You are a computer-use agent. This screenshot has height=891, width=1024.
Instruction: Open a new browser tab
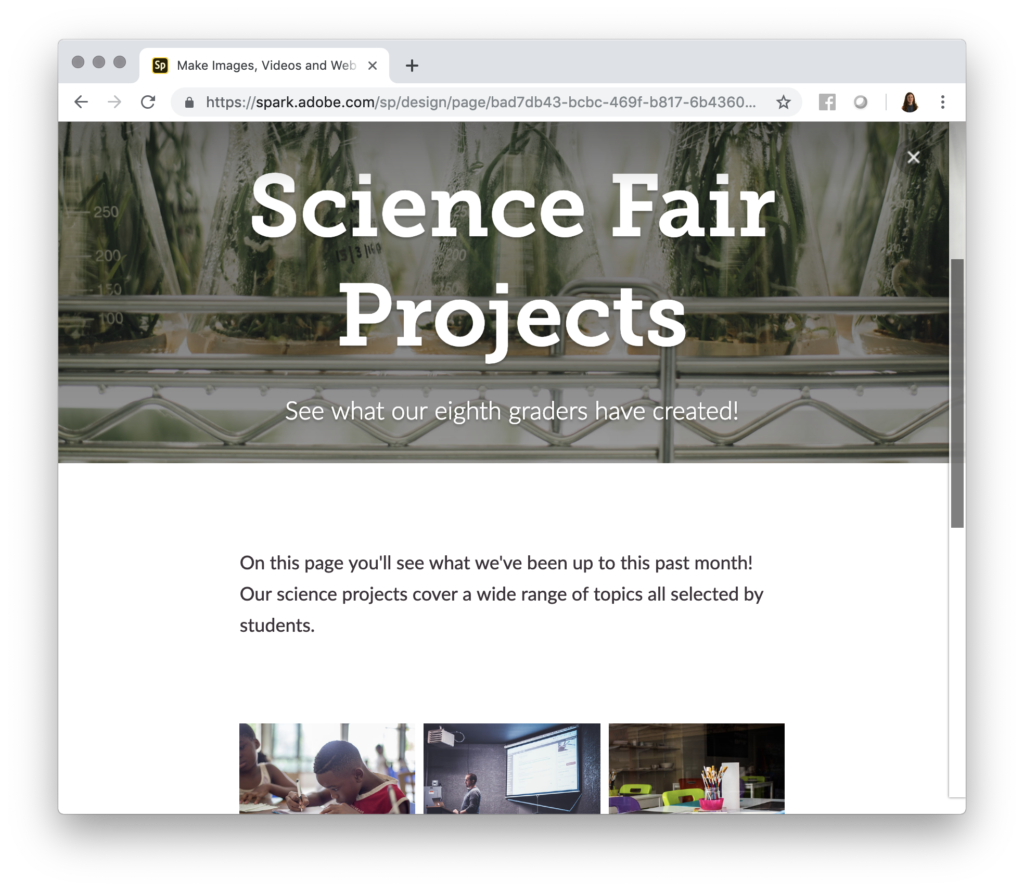click(411, 65)
